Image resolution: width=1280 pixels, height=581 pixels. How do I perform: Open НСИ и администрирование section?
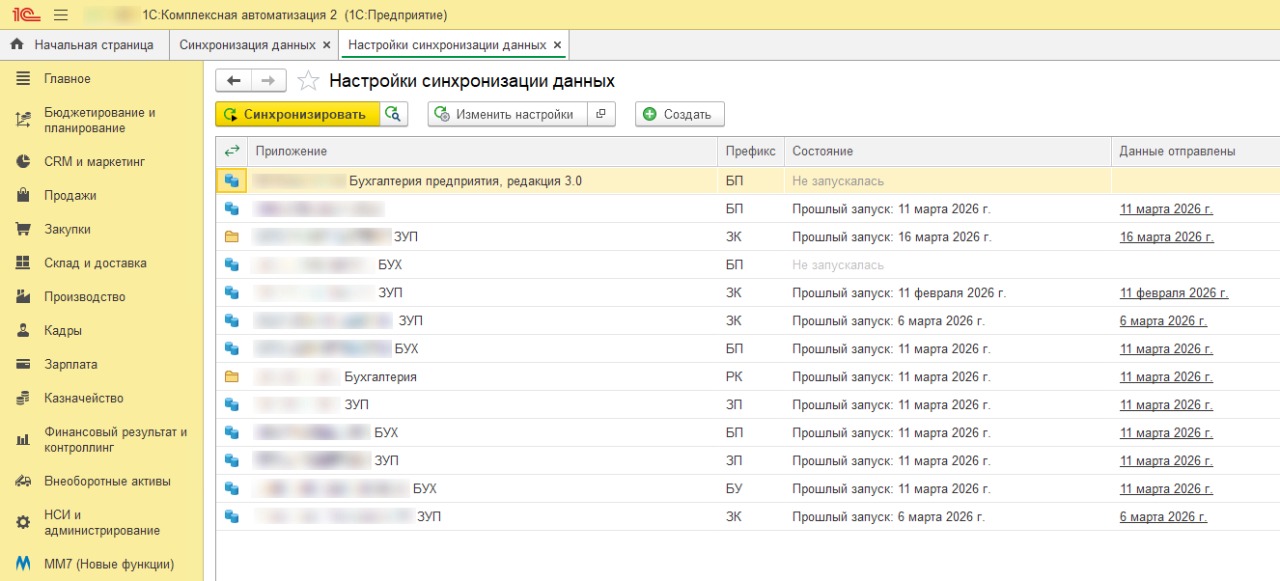[x=101, y=523]
